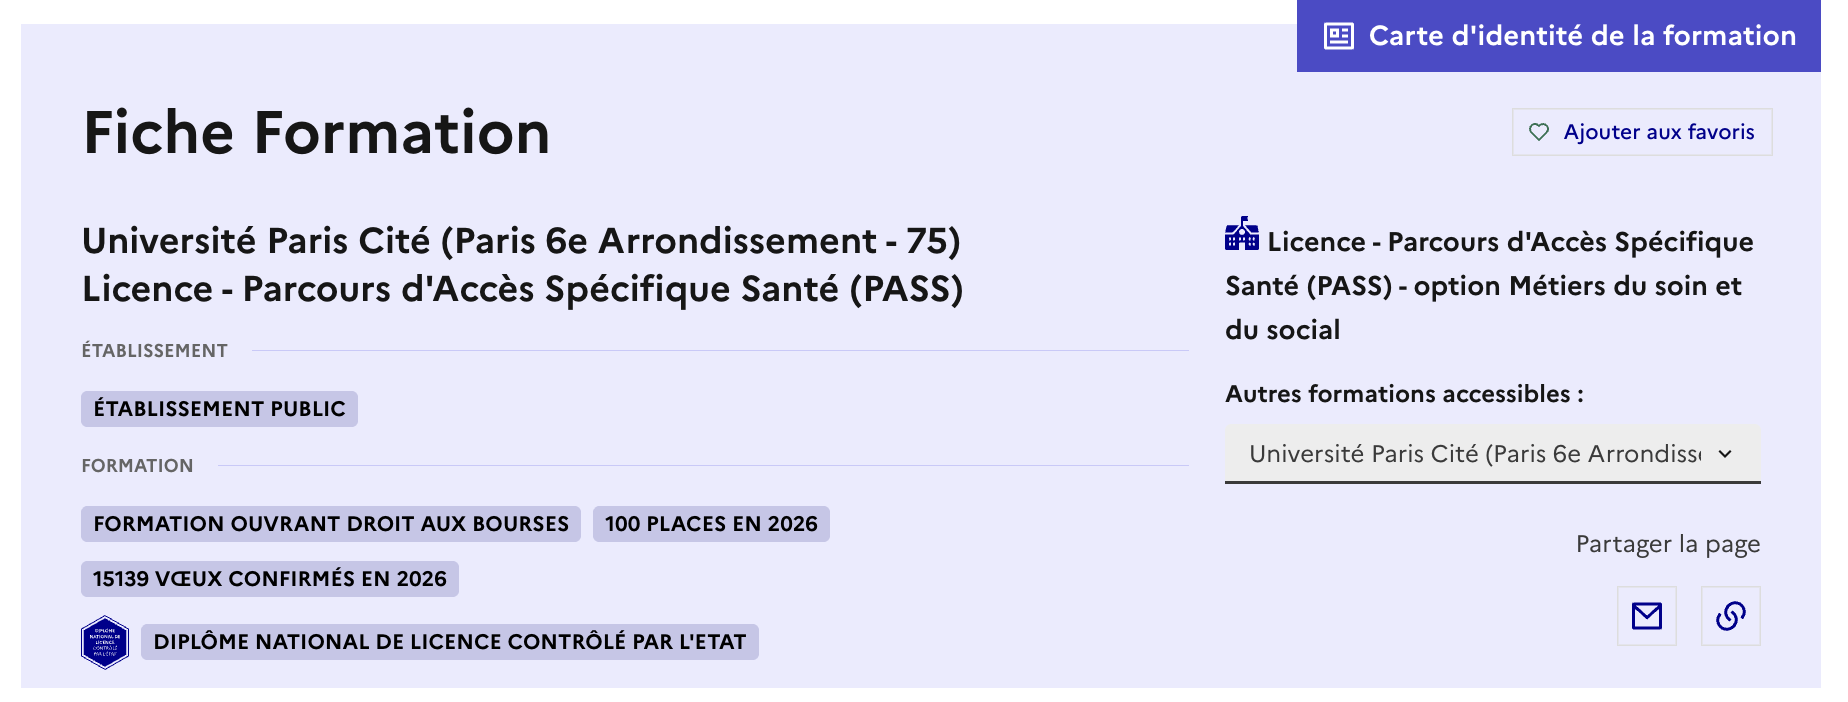
Task: Click the Ajouter aux favoris link
Action: (x=1660, y=131)
